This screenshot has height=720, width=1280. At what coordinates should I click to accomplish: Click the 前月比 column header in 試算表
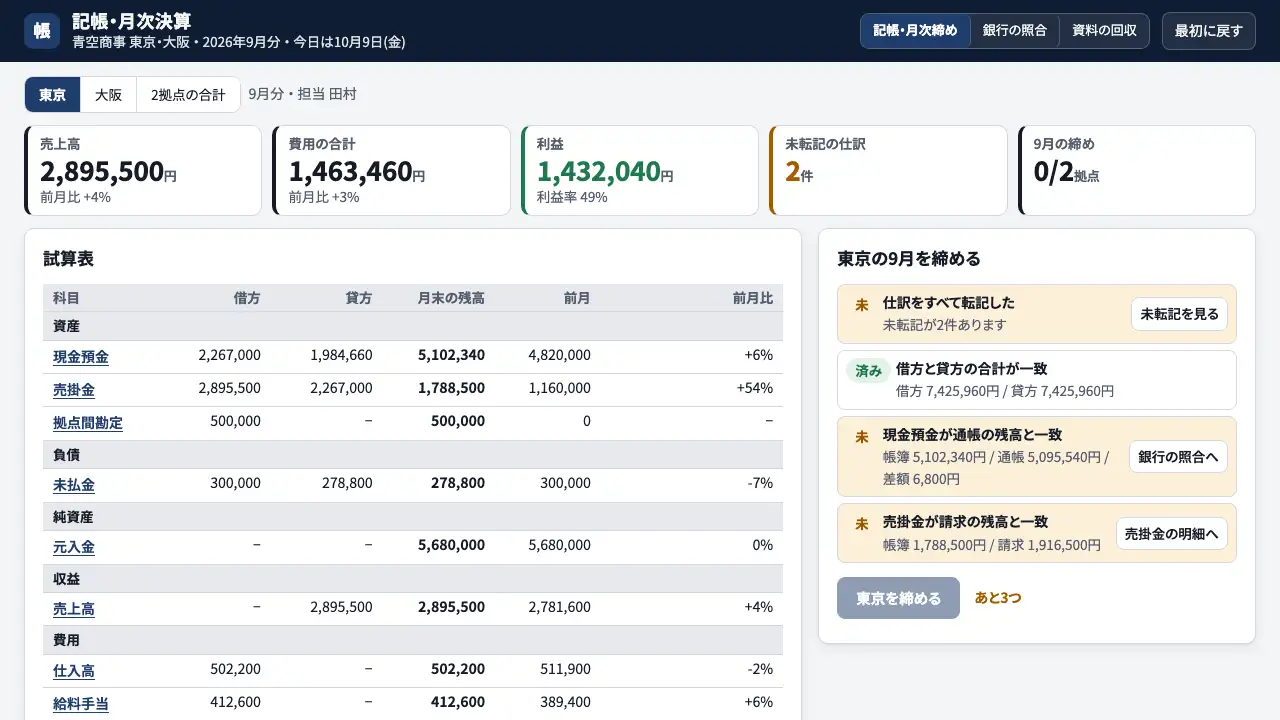(x=753, y=298)
